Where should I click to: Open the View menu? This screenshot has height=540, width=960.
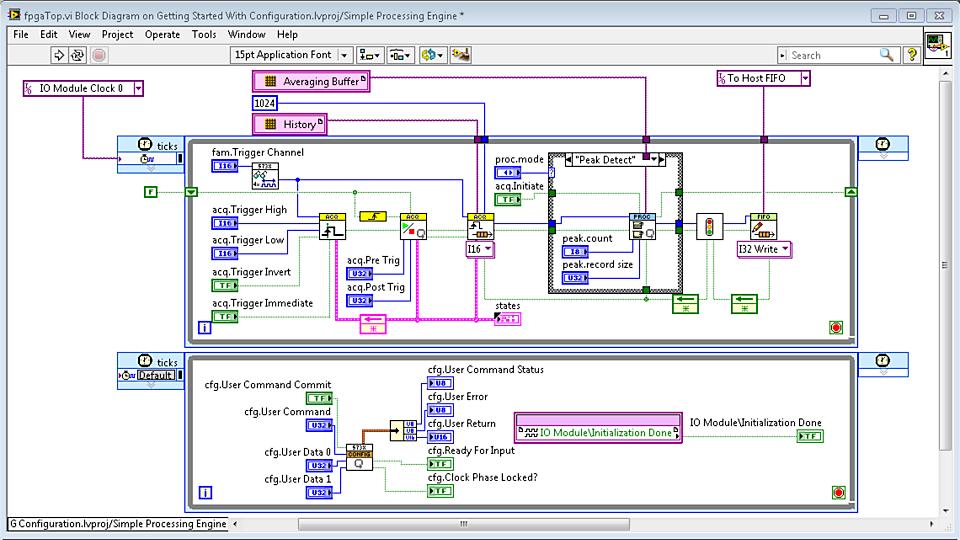pos(79,34)
